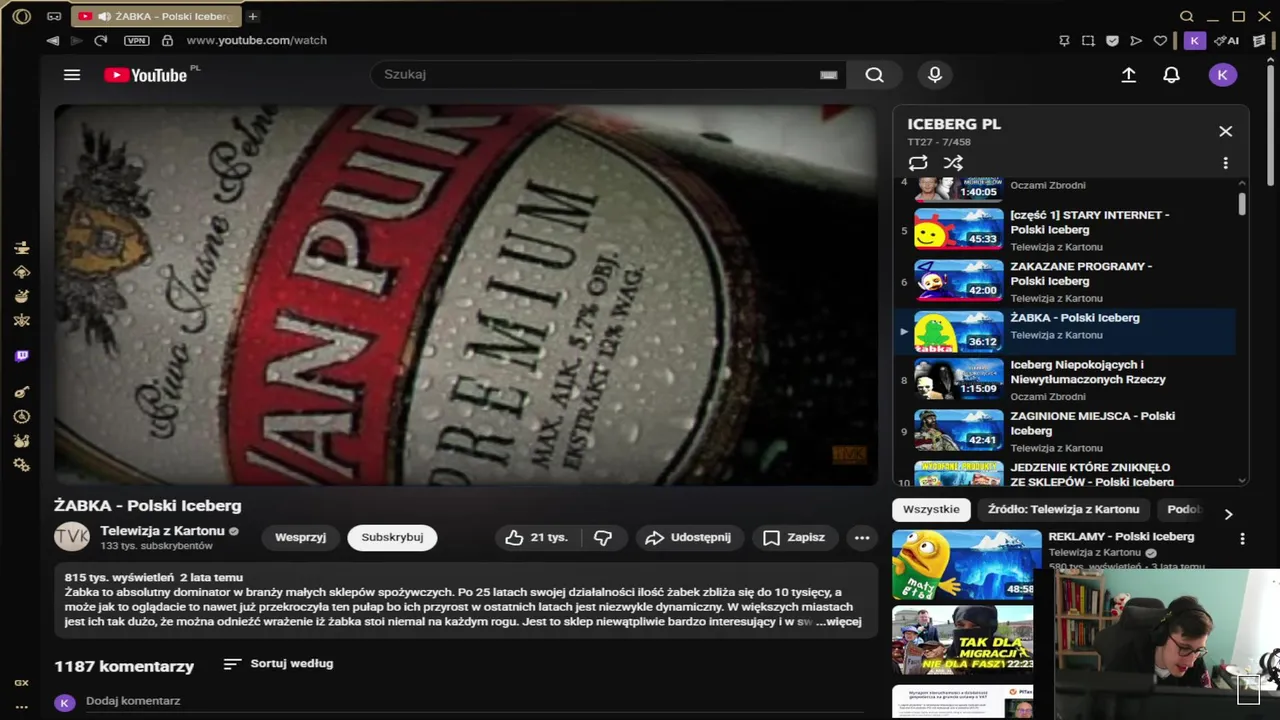Viewport: 1280px width, 720px height.
Task: Like the video with 21 tys. thumbs up
Action: (x=537, y=538)
